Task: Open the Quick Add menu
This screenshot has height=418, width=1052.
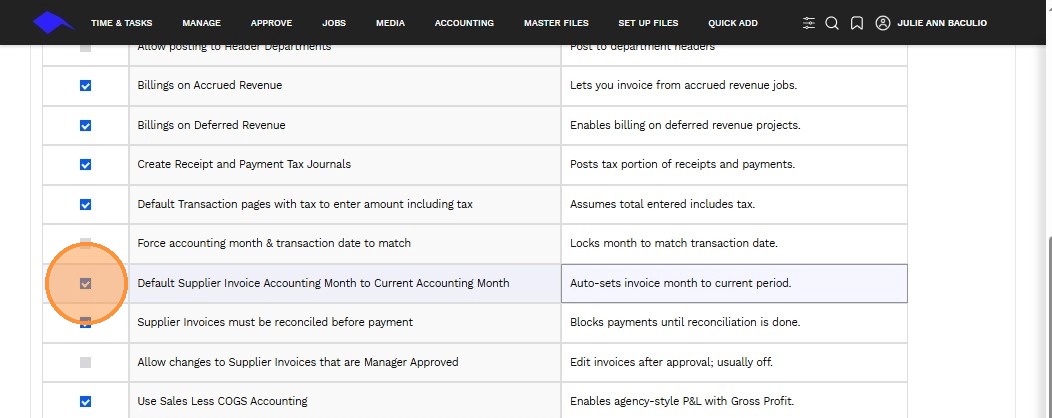Action: click(x=733, y=23)
